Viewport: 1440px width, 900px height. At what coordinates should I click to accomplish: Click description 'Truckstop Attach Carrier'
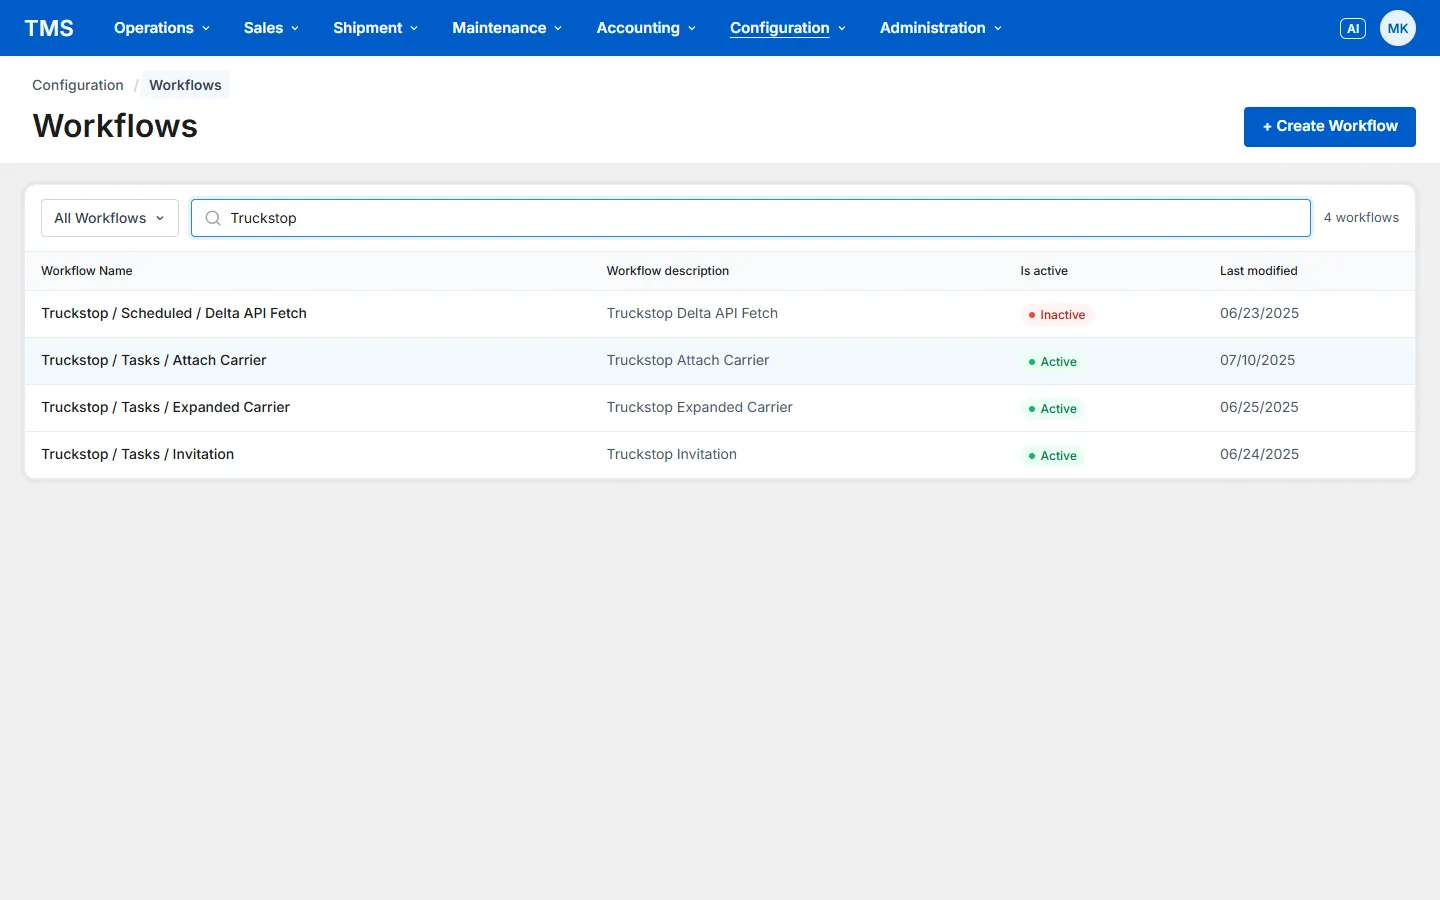688,360
